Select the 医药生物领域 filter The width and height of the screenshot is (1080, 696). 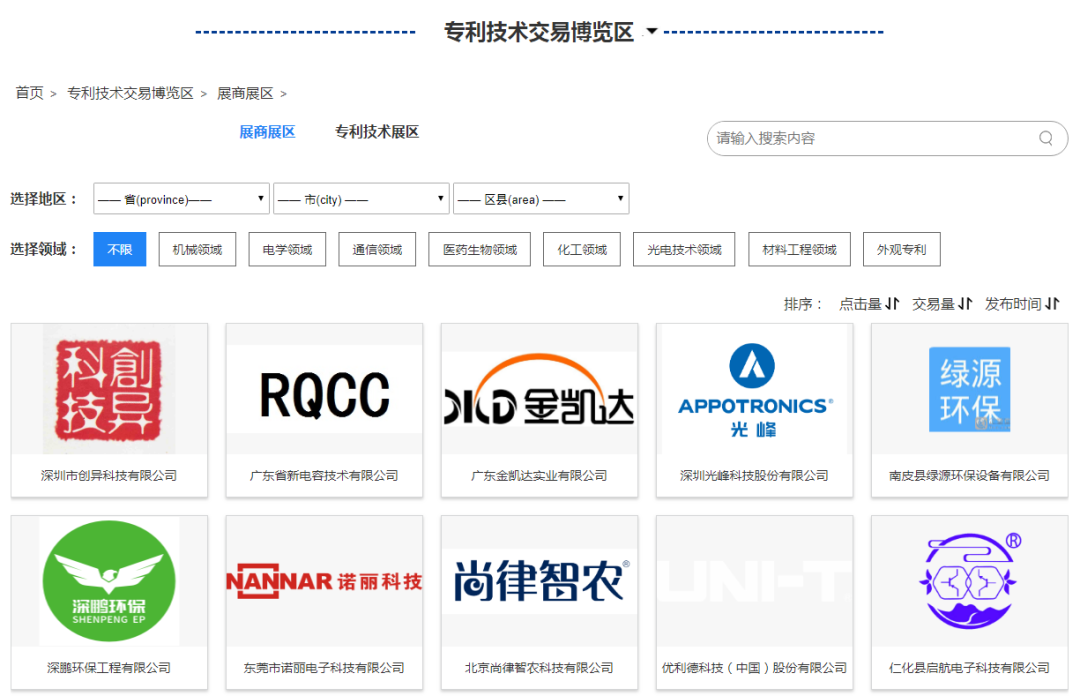479,249
